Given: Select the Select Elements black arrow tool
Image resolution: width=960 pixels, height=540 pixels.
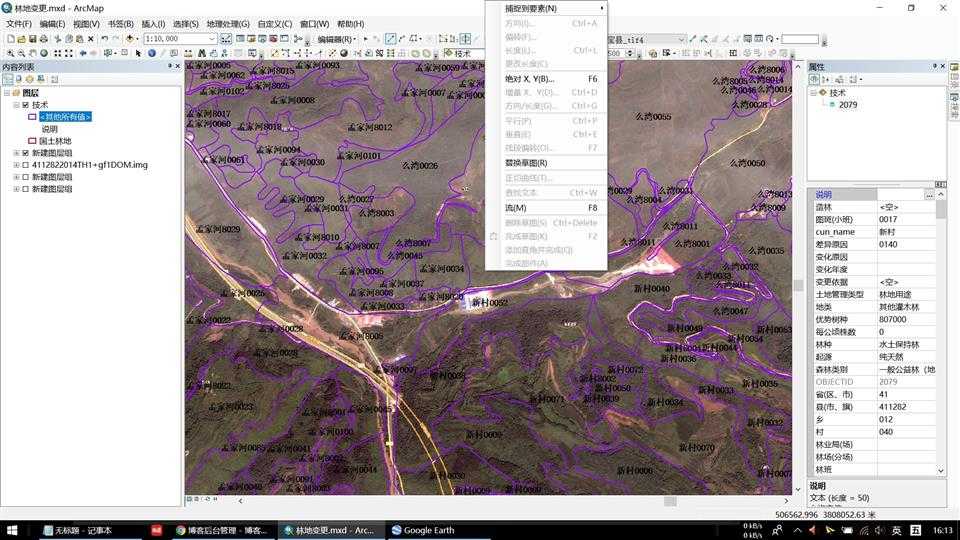Looking at the screenshot, I should click(x=138, y=53).
